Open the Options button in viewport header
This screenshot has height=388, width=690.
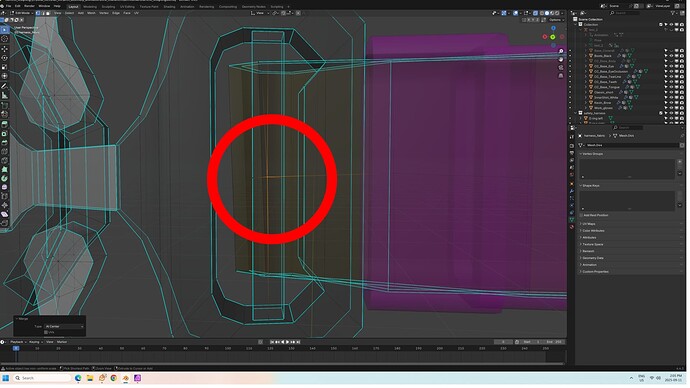click(x=557, y=20)
